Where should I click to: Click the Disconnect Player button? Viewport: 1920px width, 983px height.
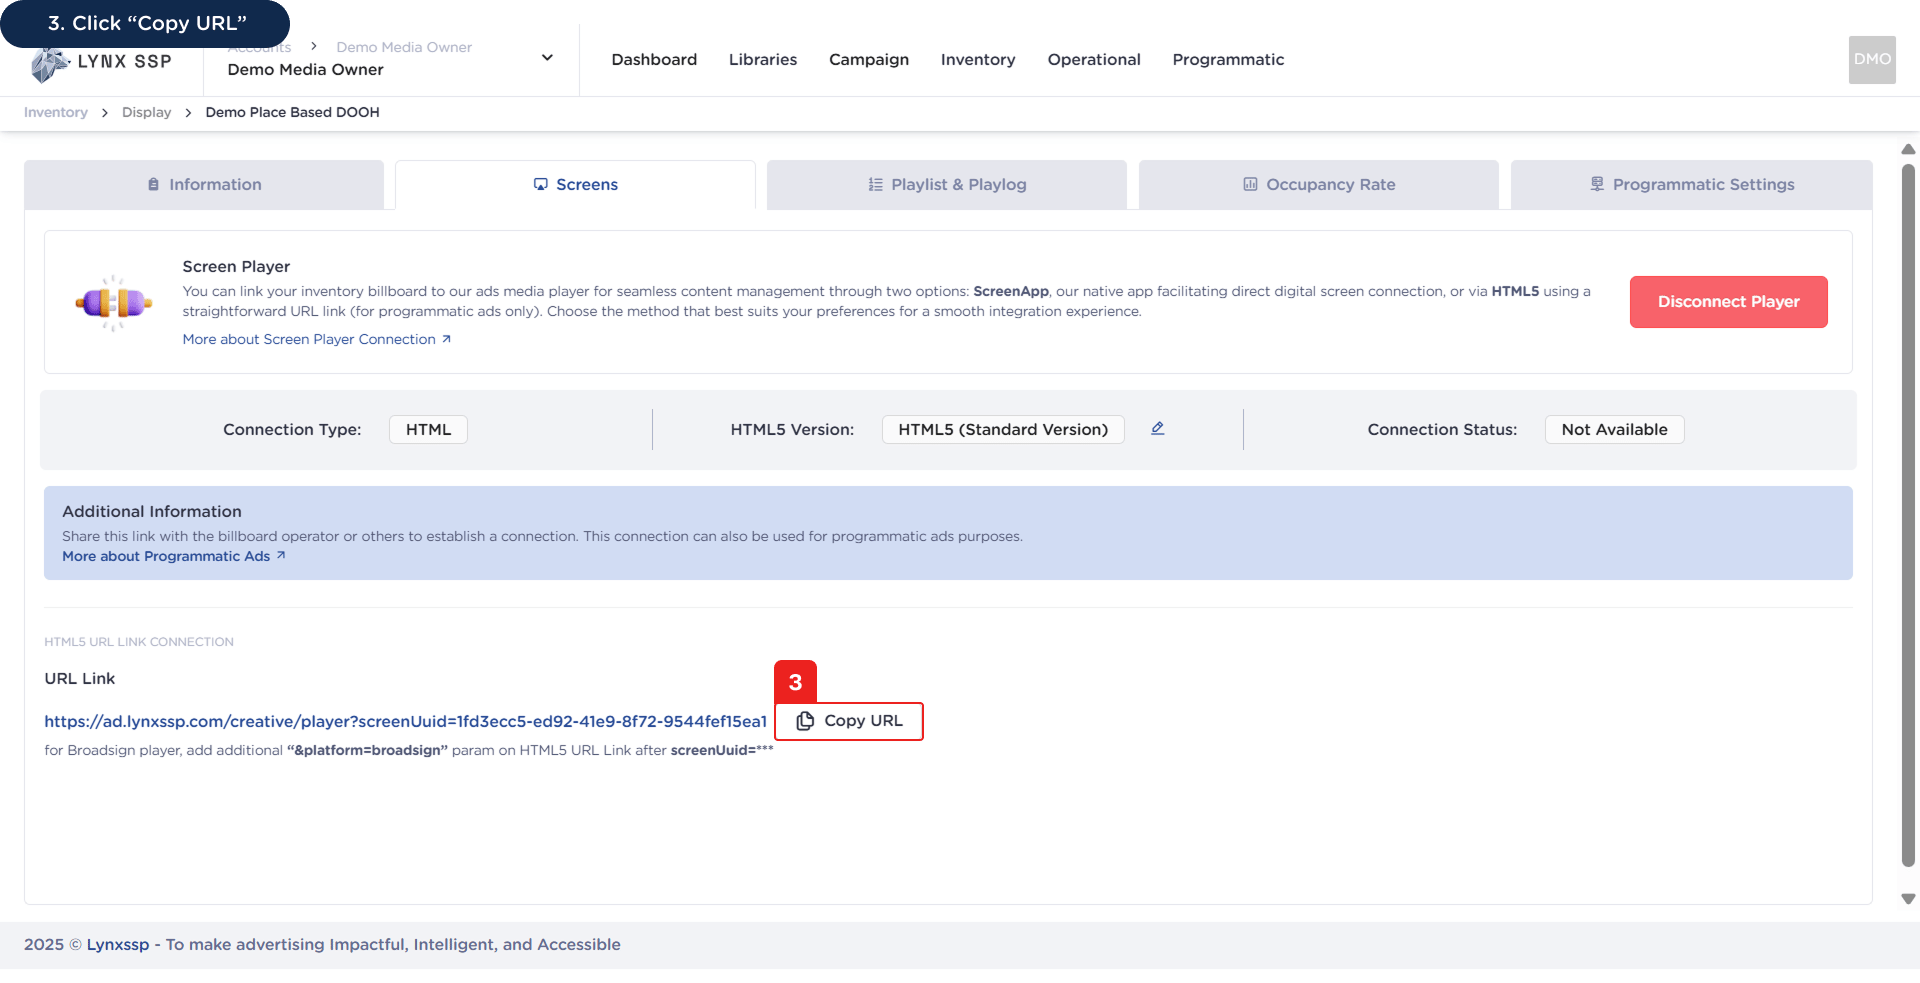(1728, 302)
